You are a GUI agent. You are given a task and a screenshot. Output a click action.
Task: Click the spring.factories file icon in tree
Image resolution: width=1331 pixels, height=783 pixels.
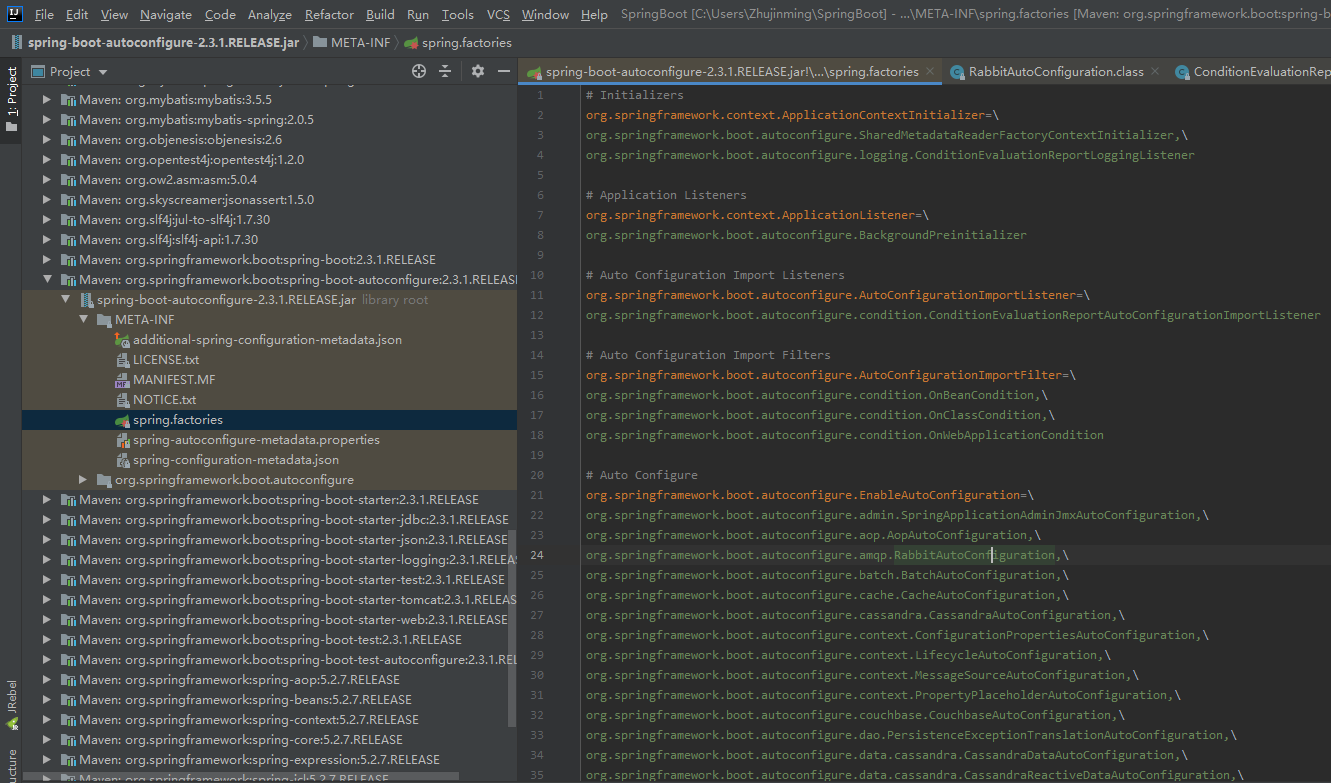[x=122, y=420]
